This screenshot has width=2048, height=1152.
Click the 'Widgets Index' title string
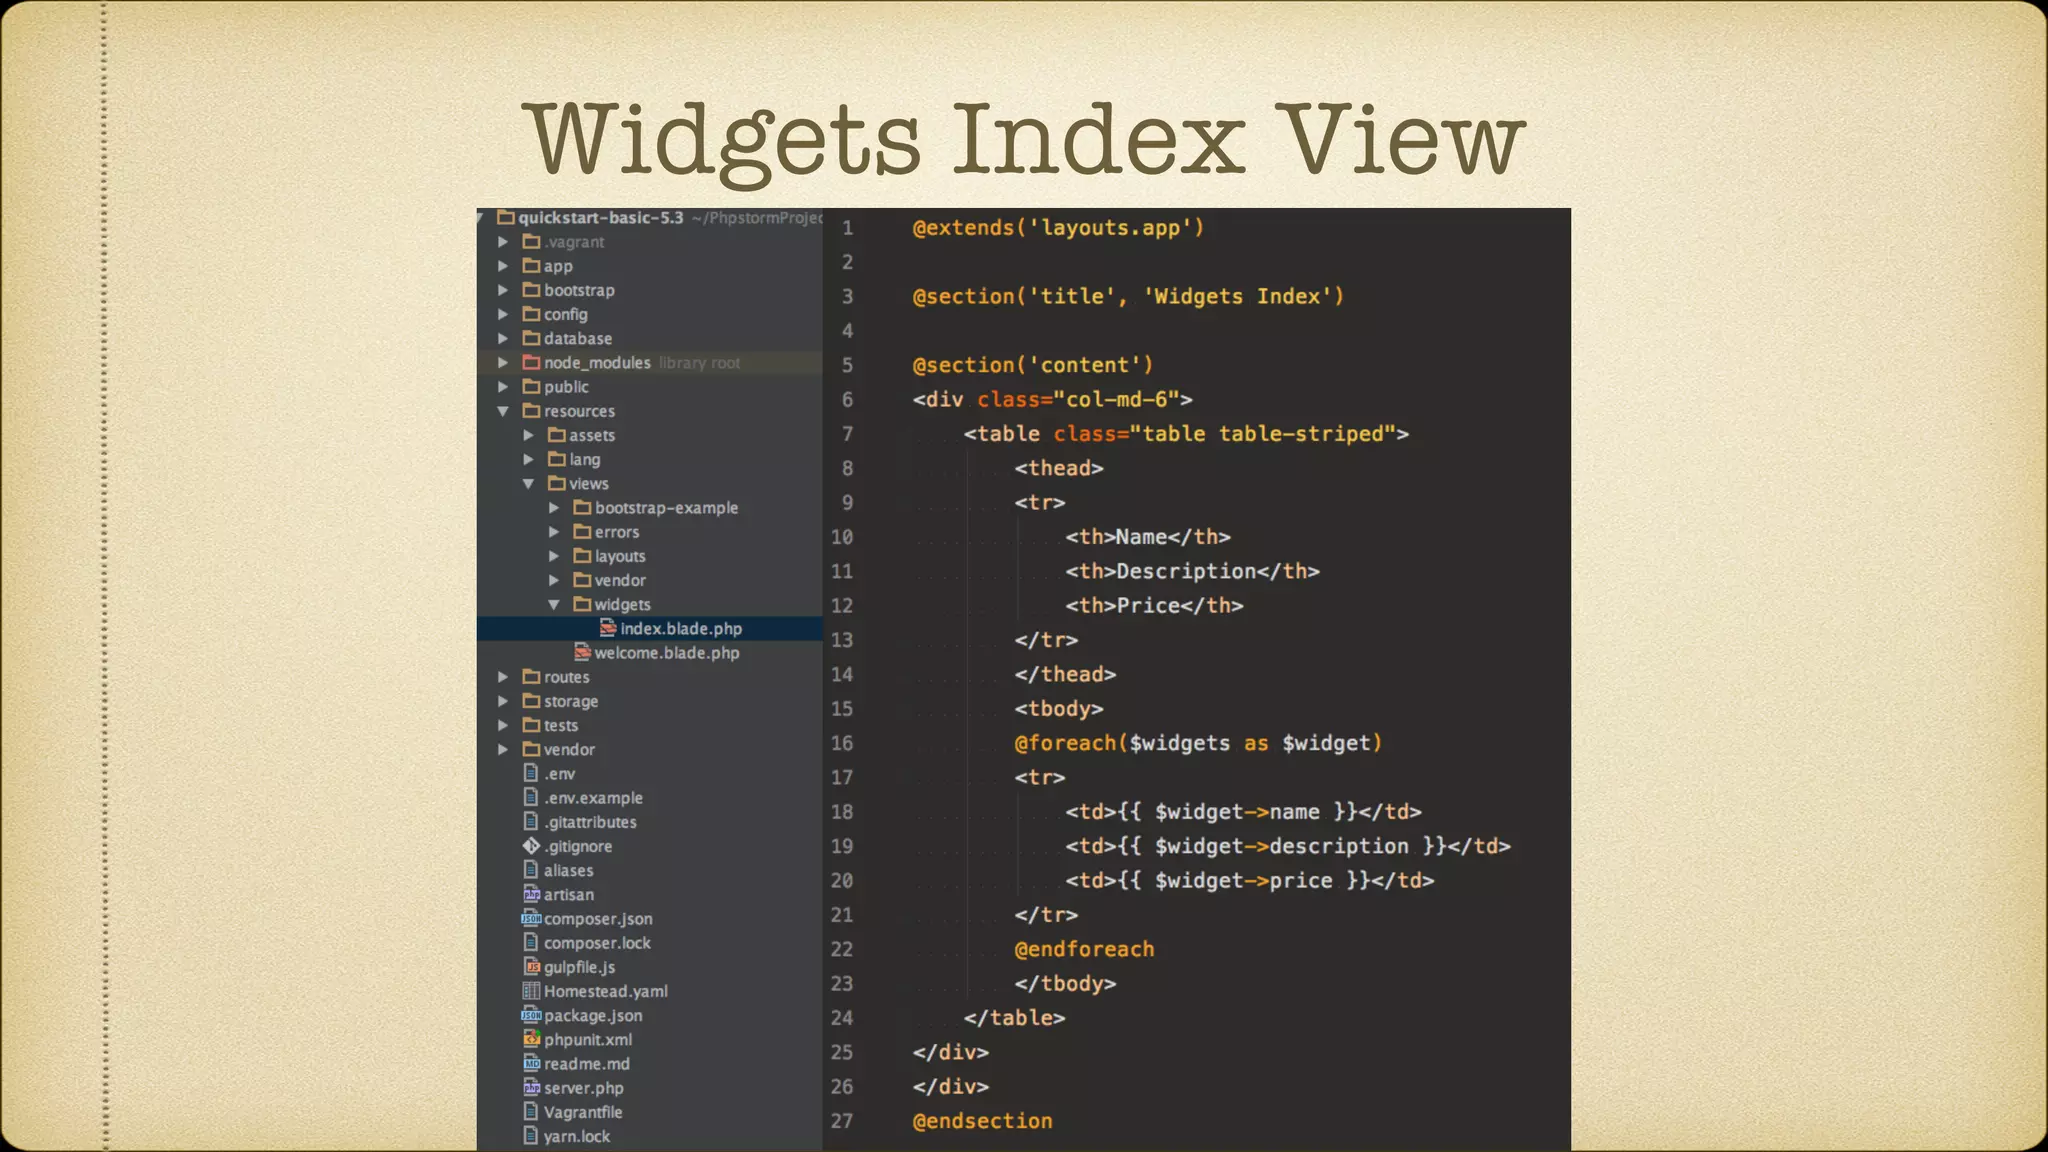1237,296
